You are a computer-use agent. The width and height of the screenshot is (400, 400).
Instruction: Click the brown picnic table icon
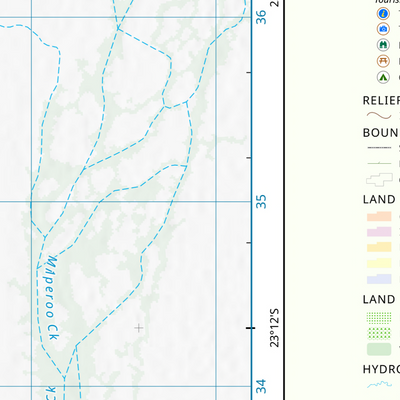coord(383,61)
